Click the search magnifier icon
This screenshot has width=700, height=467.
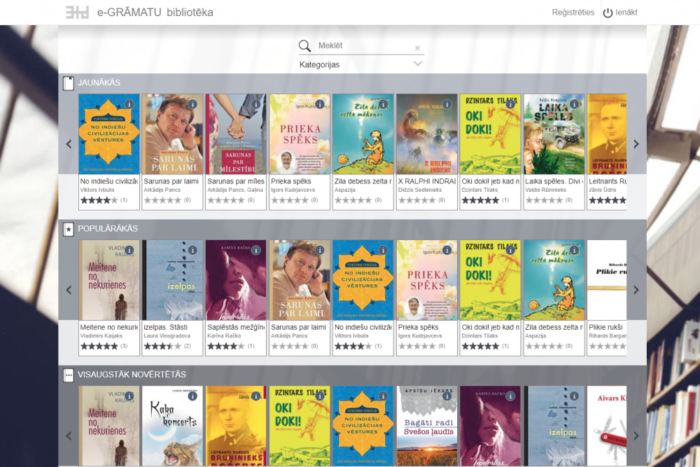304,46
